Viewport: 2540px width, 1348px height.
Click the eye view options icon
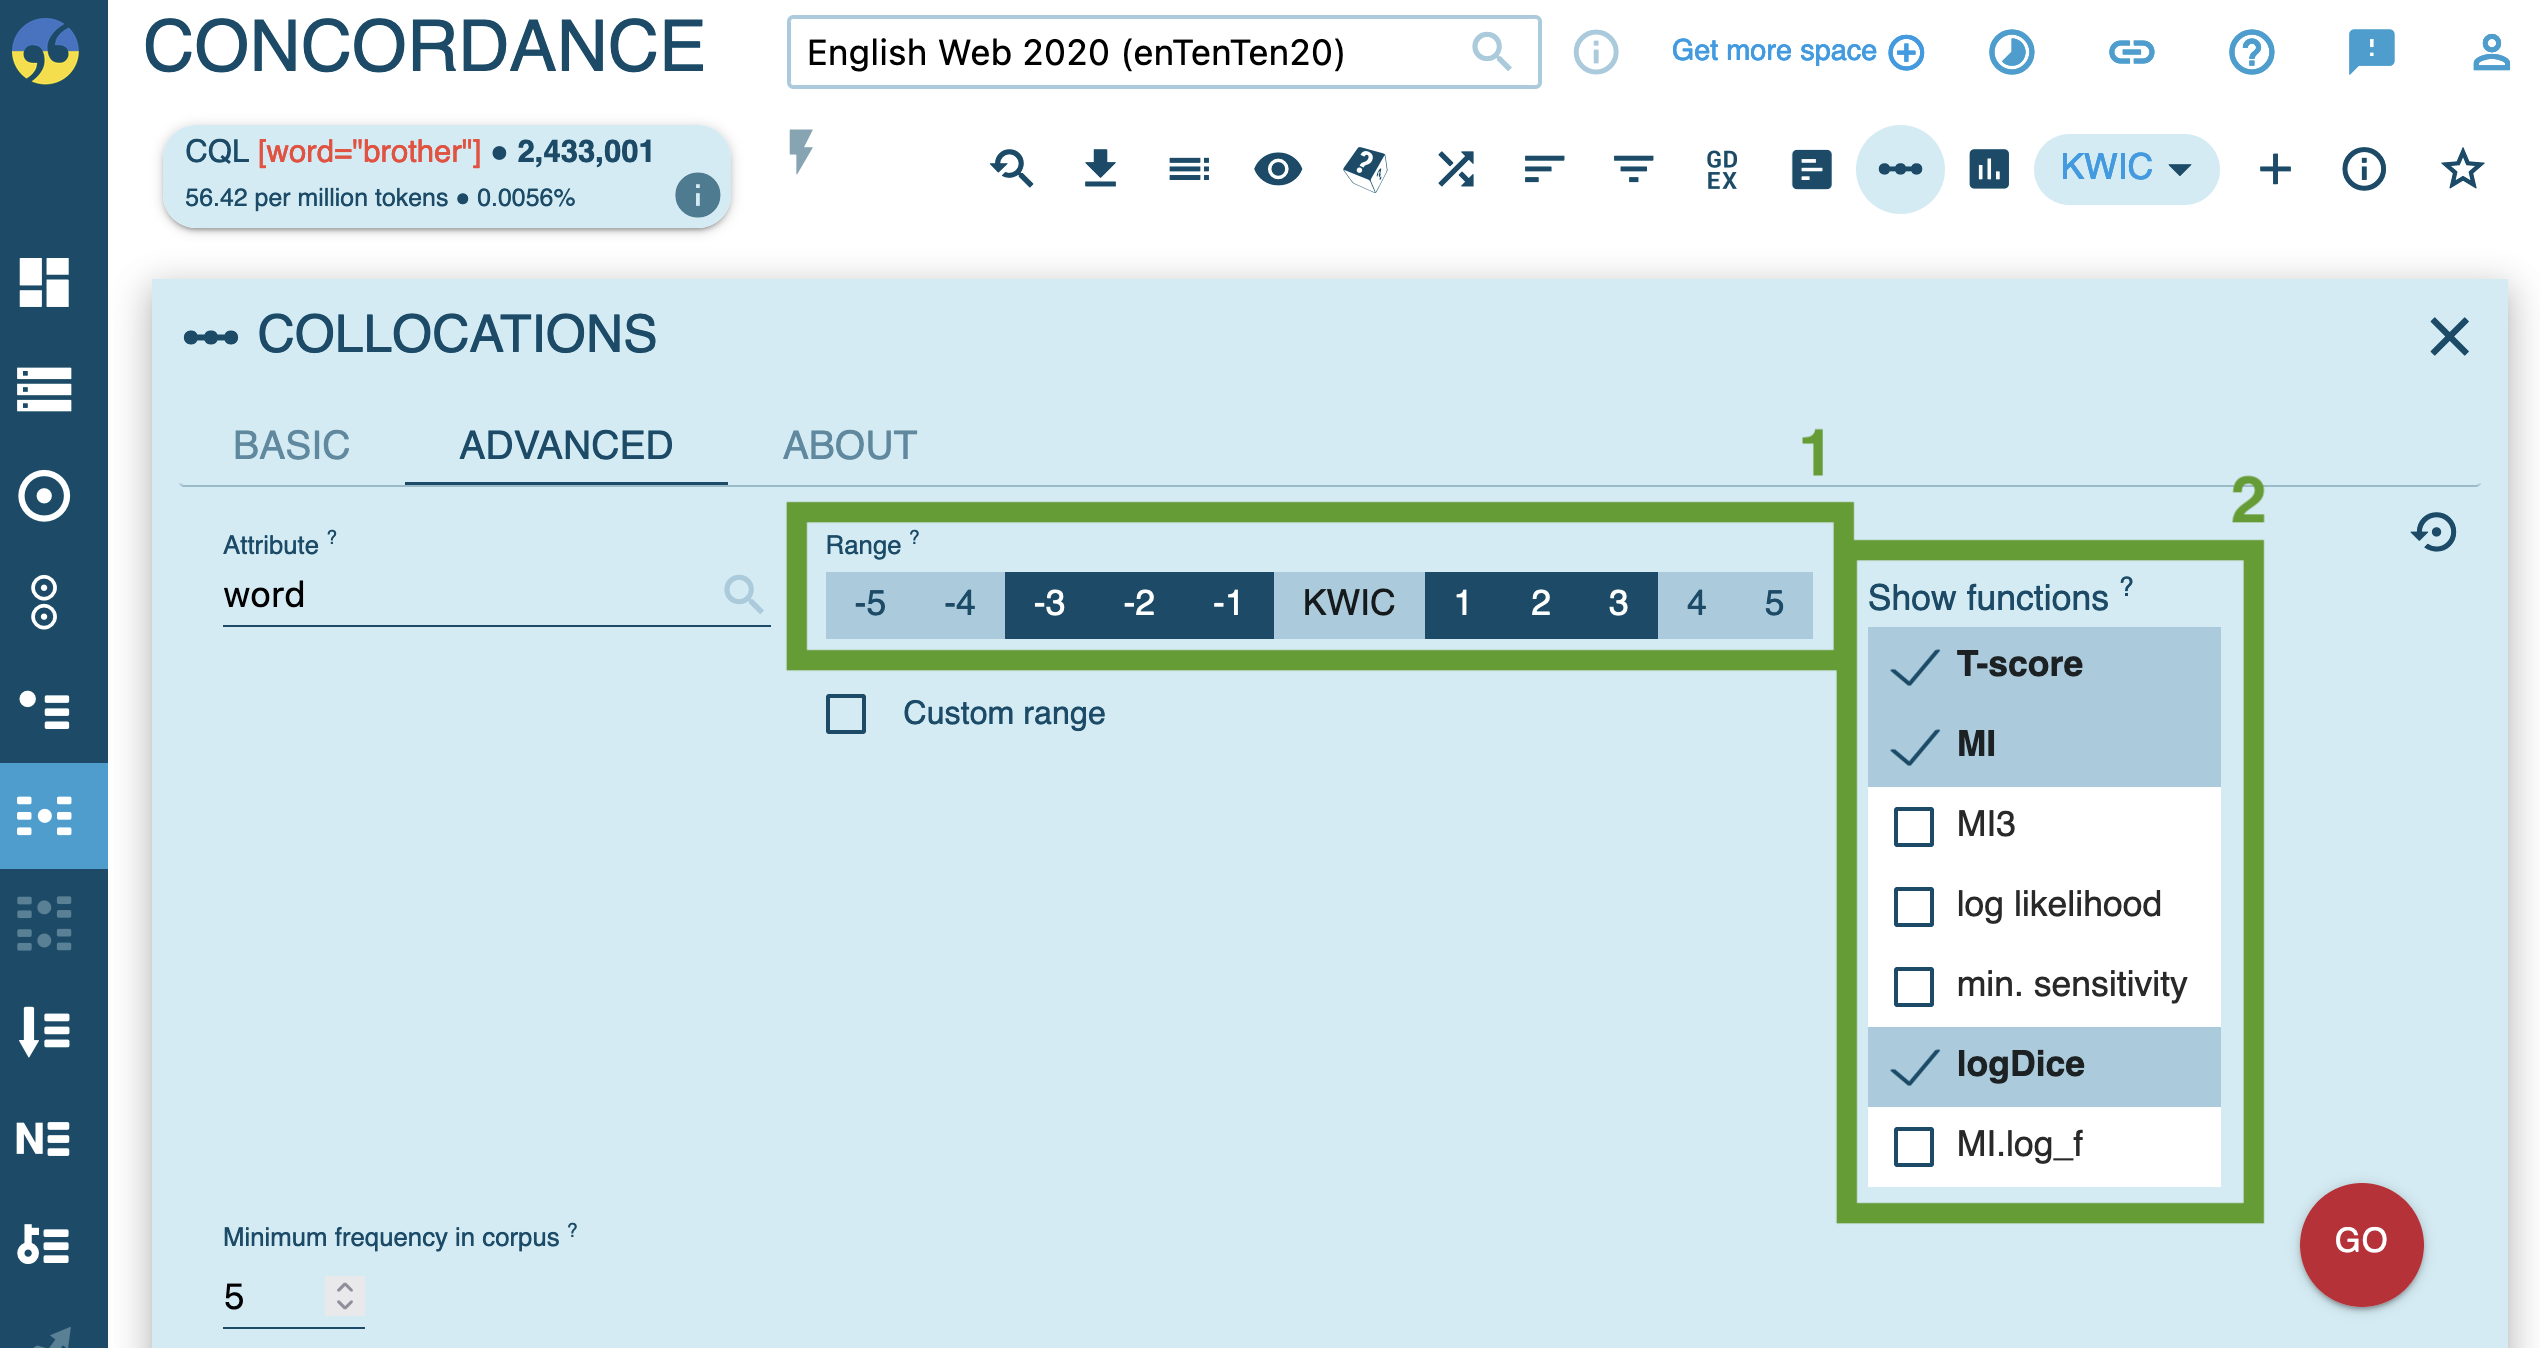click(1277, 169)
